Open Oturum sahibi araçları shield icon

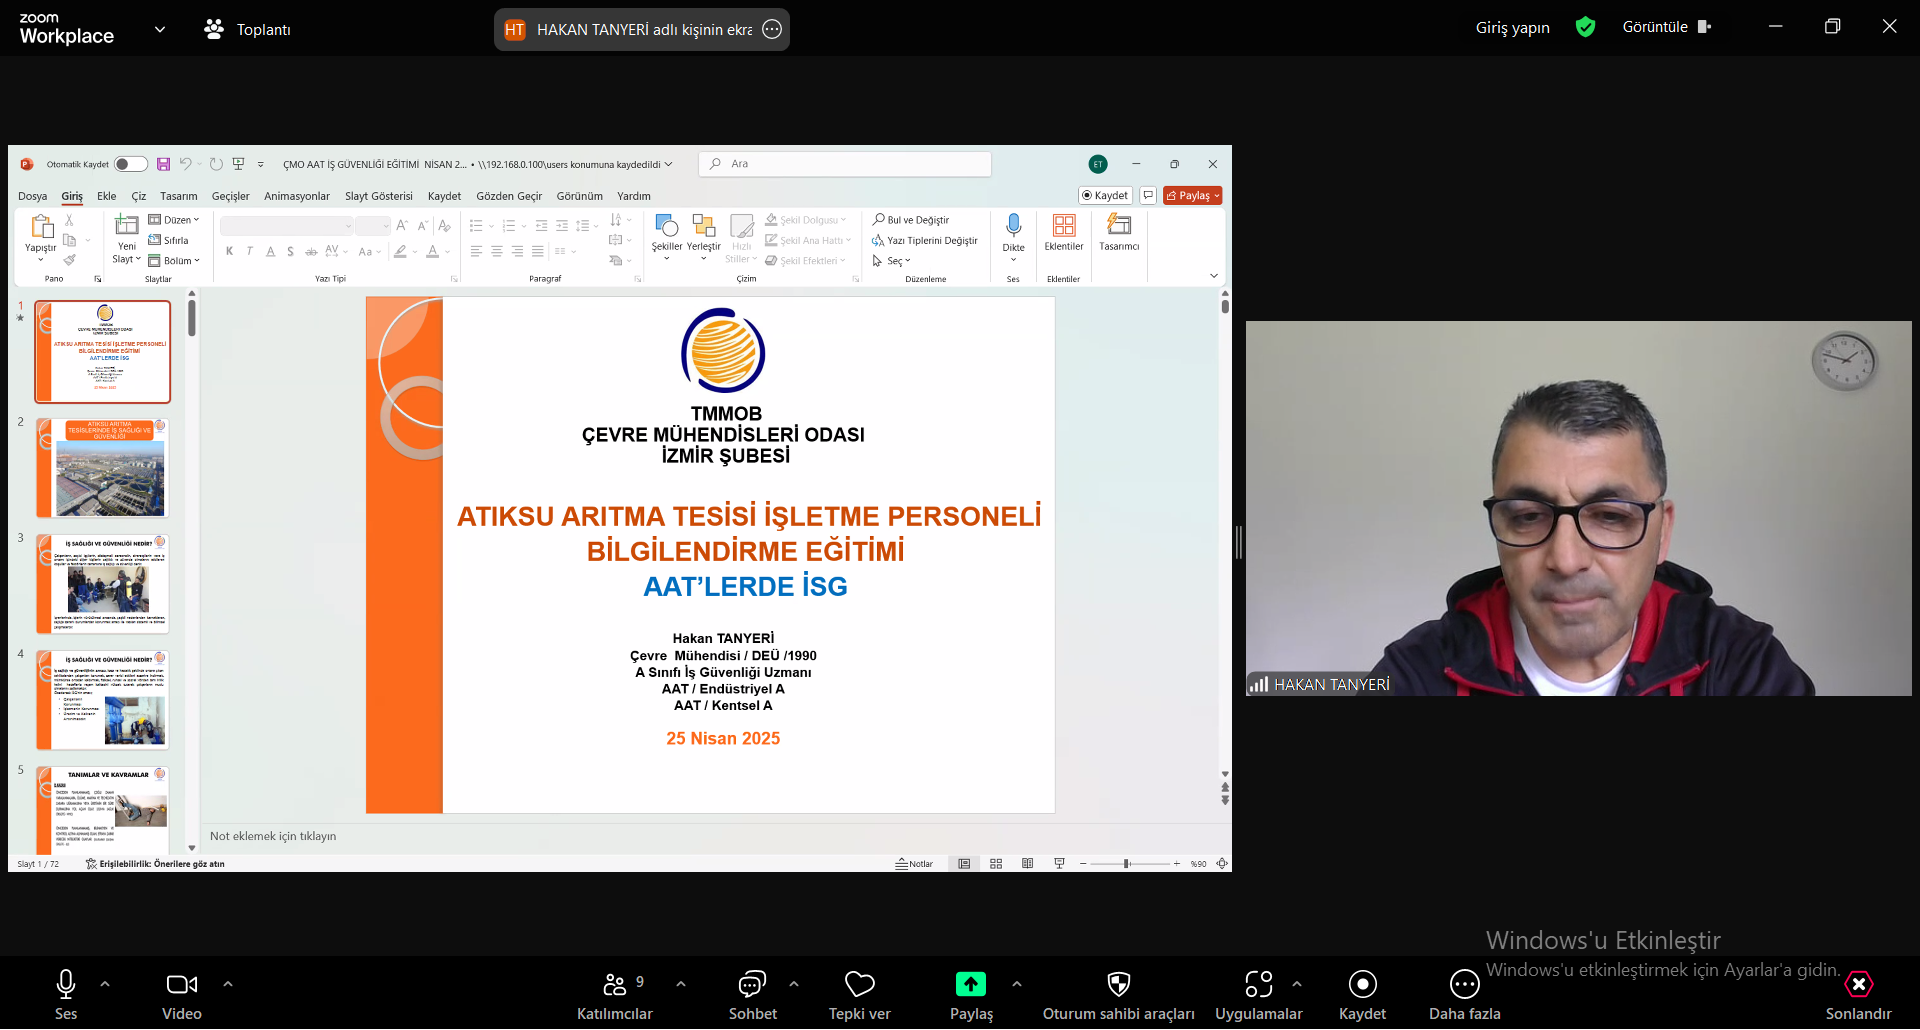[1118, 985]
